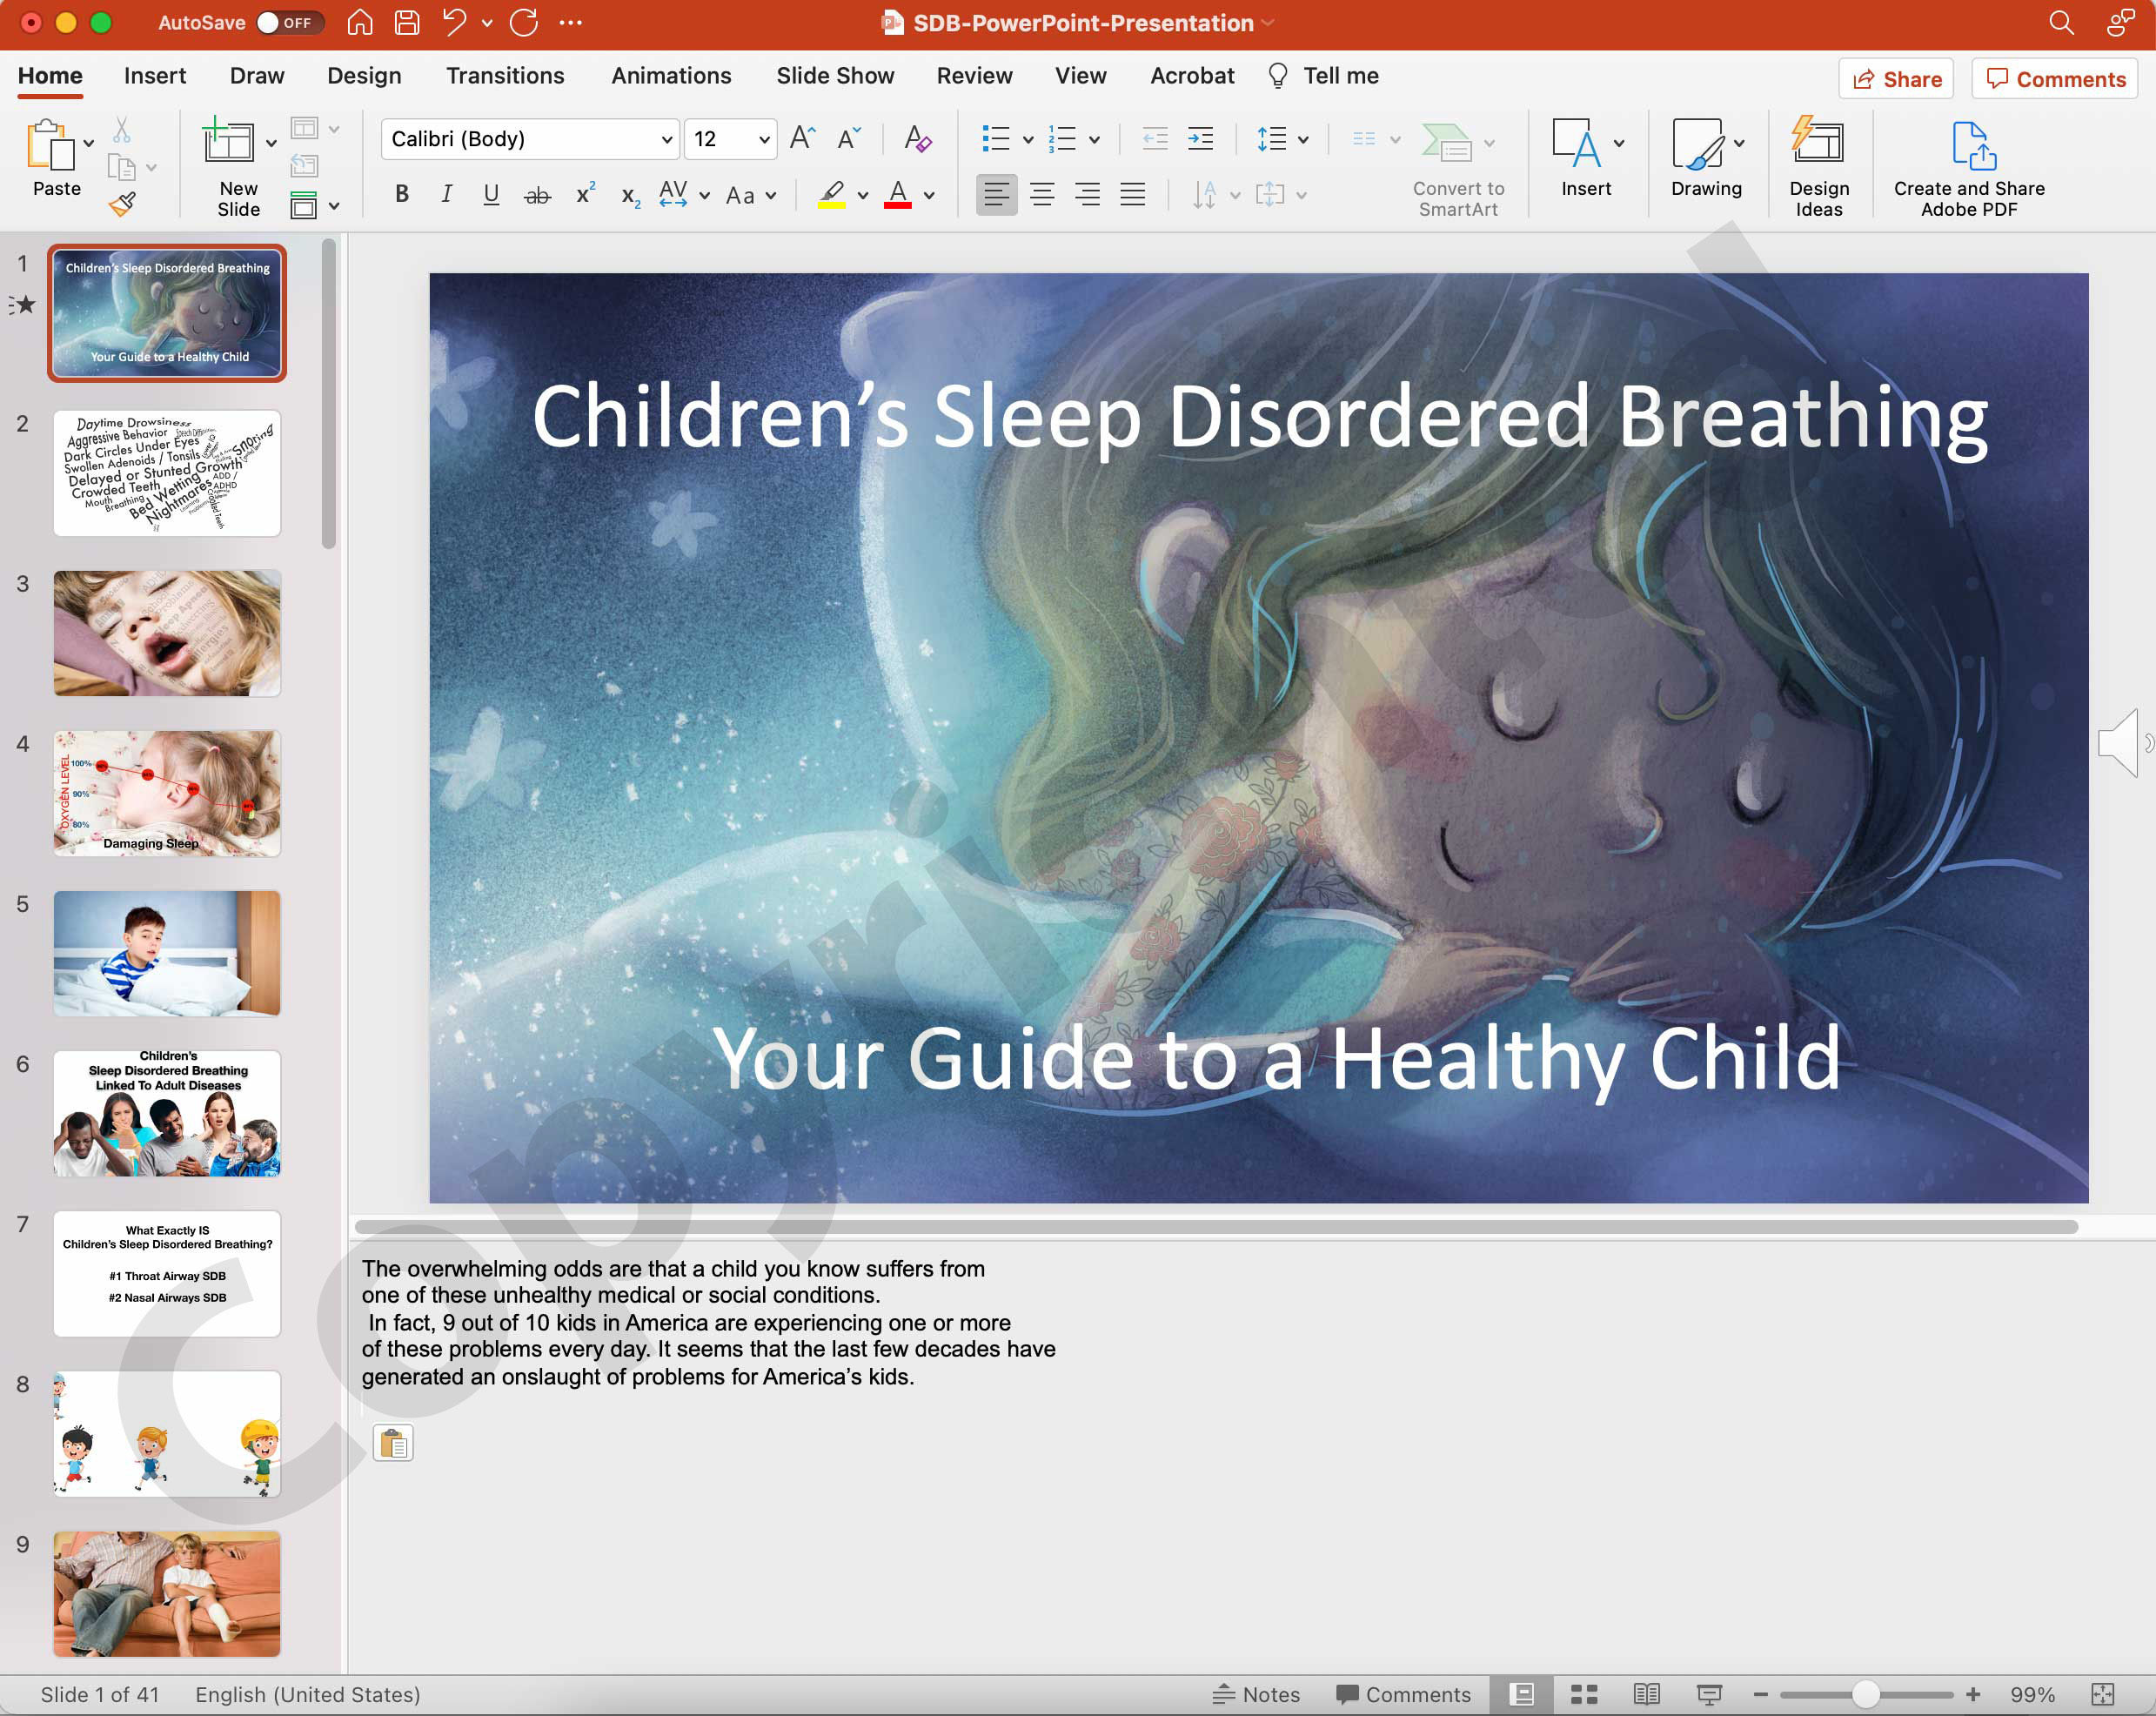Toggle Subscript formatting
The height and width of the screenshot is (1716, 2156).
(630, 195)
